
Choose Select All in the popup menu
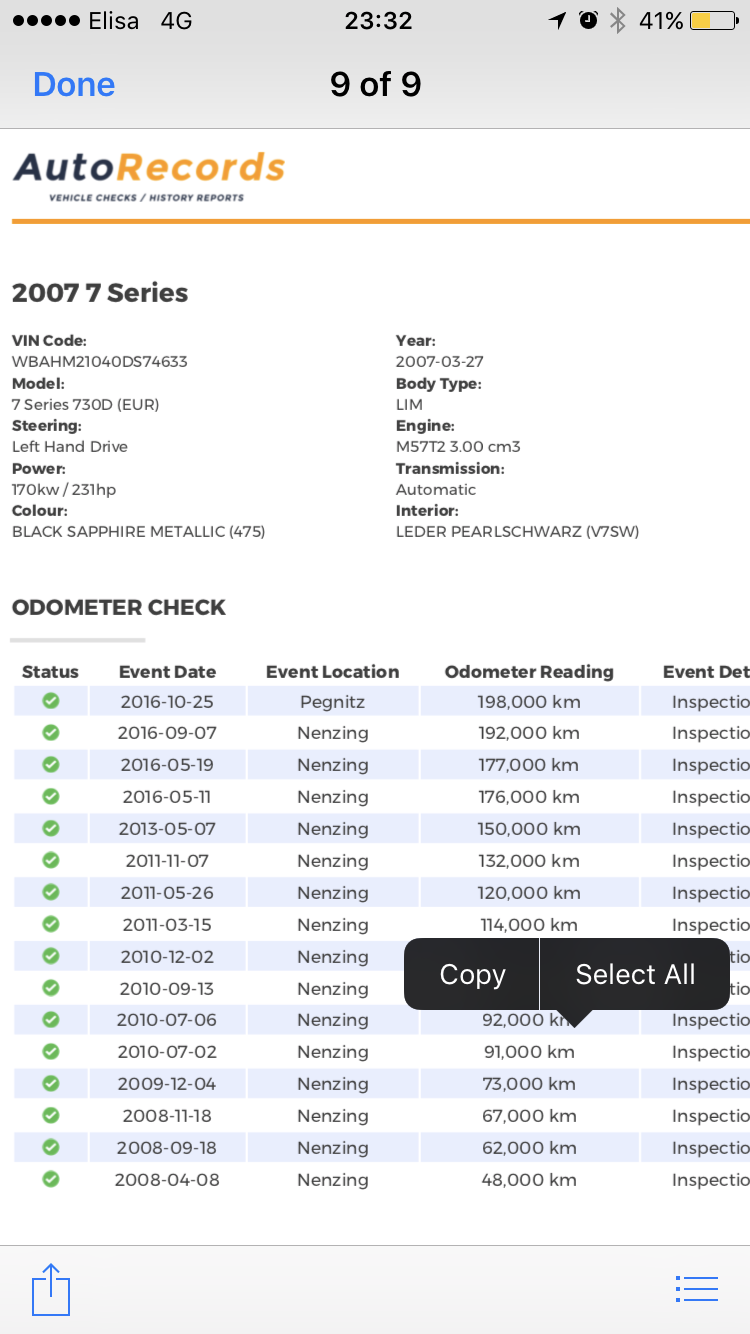tap(635, 975)
